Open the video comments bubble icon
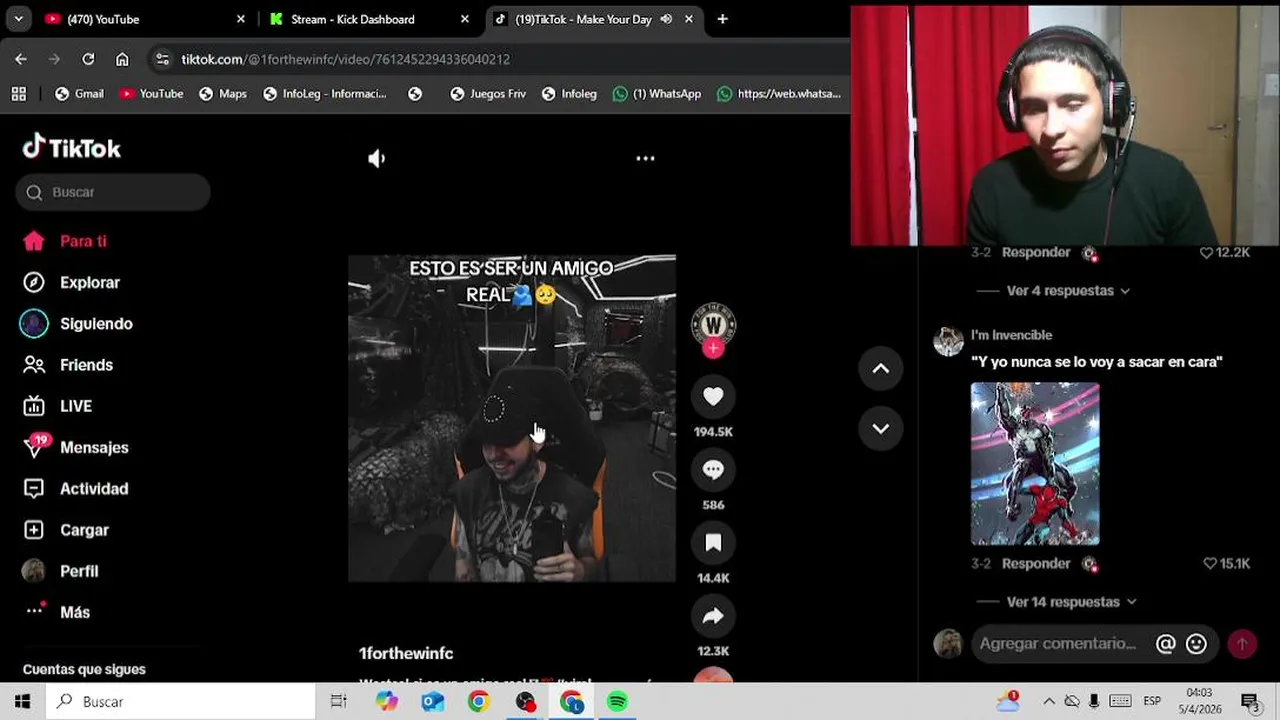1280x720 pixels. coord(713,470)
